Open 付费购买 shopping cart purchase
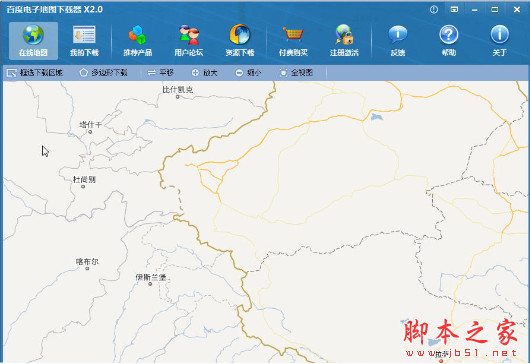 [293, 41]
